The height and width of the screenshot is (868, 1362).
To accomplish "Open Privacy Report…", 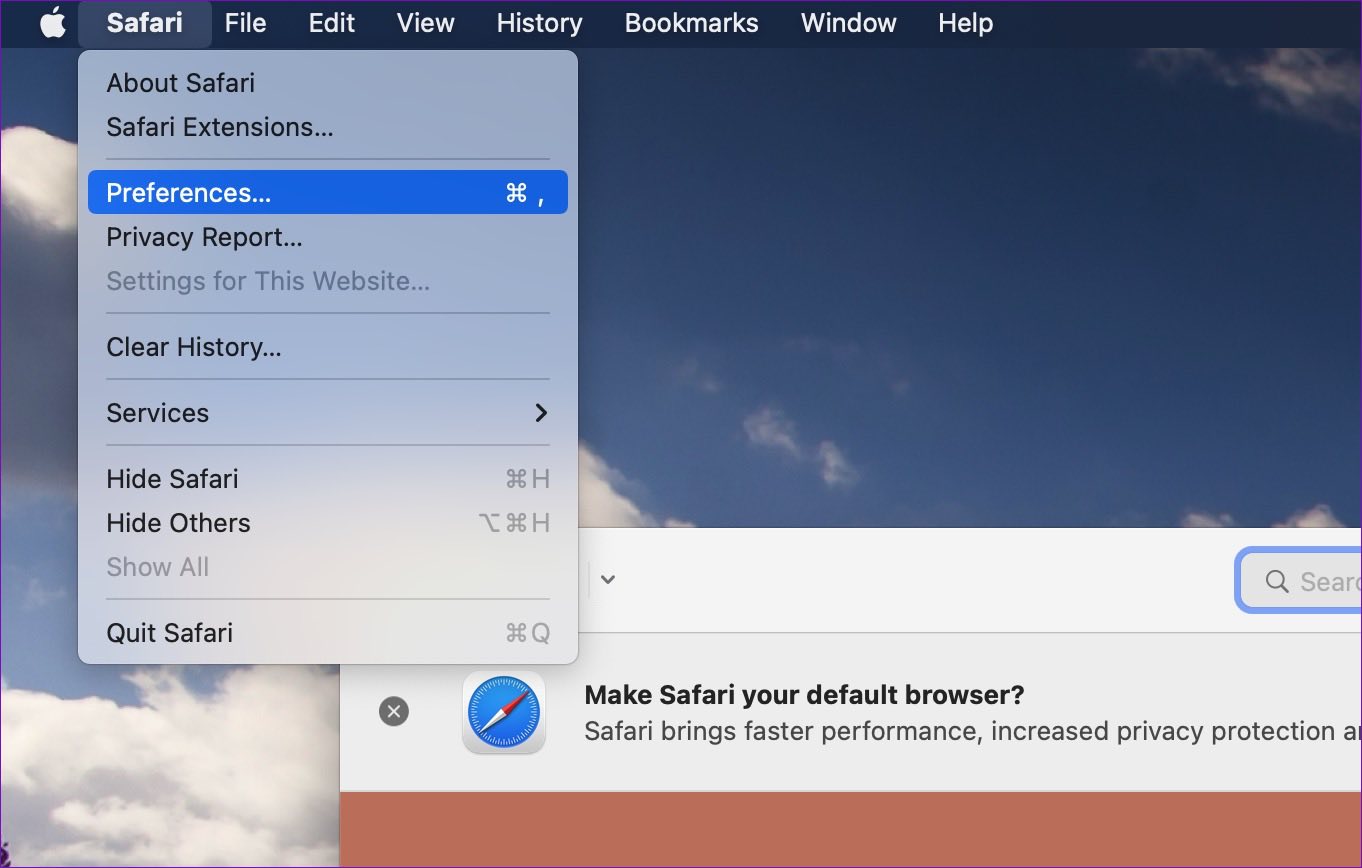I will coord(328,237).
